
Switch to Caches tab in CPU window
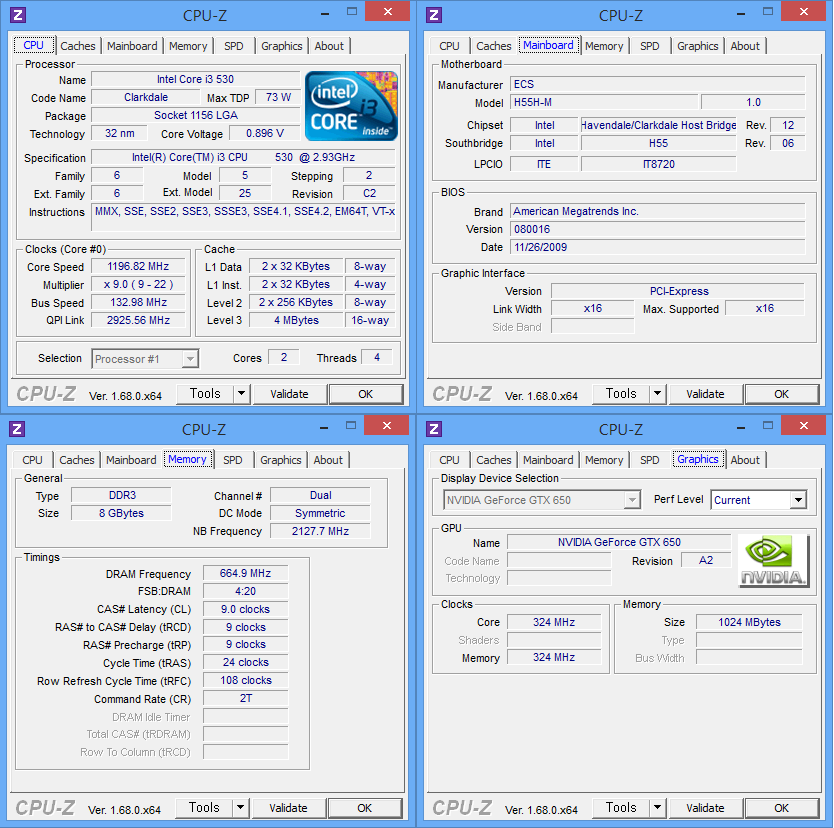click(x=78, y=46)
